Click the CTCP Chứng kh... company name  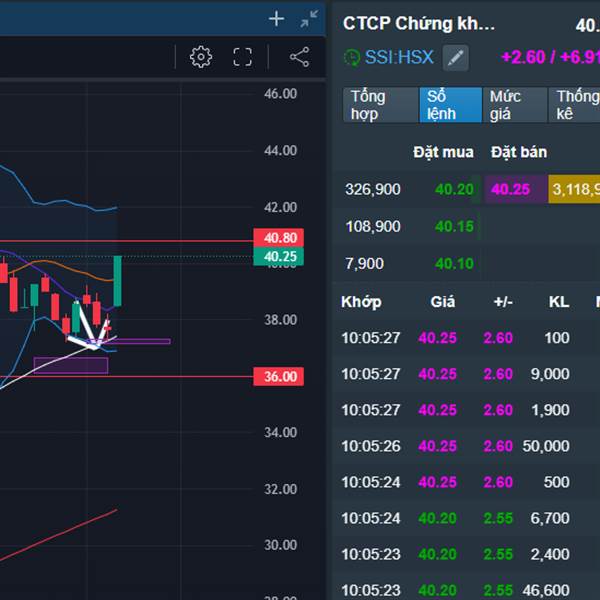pos(418,24)
